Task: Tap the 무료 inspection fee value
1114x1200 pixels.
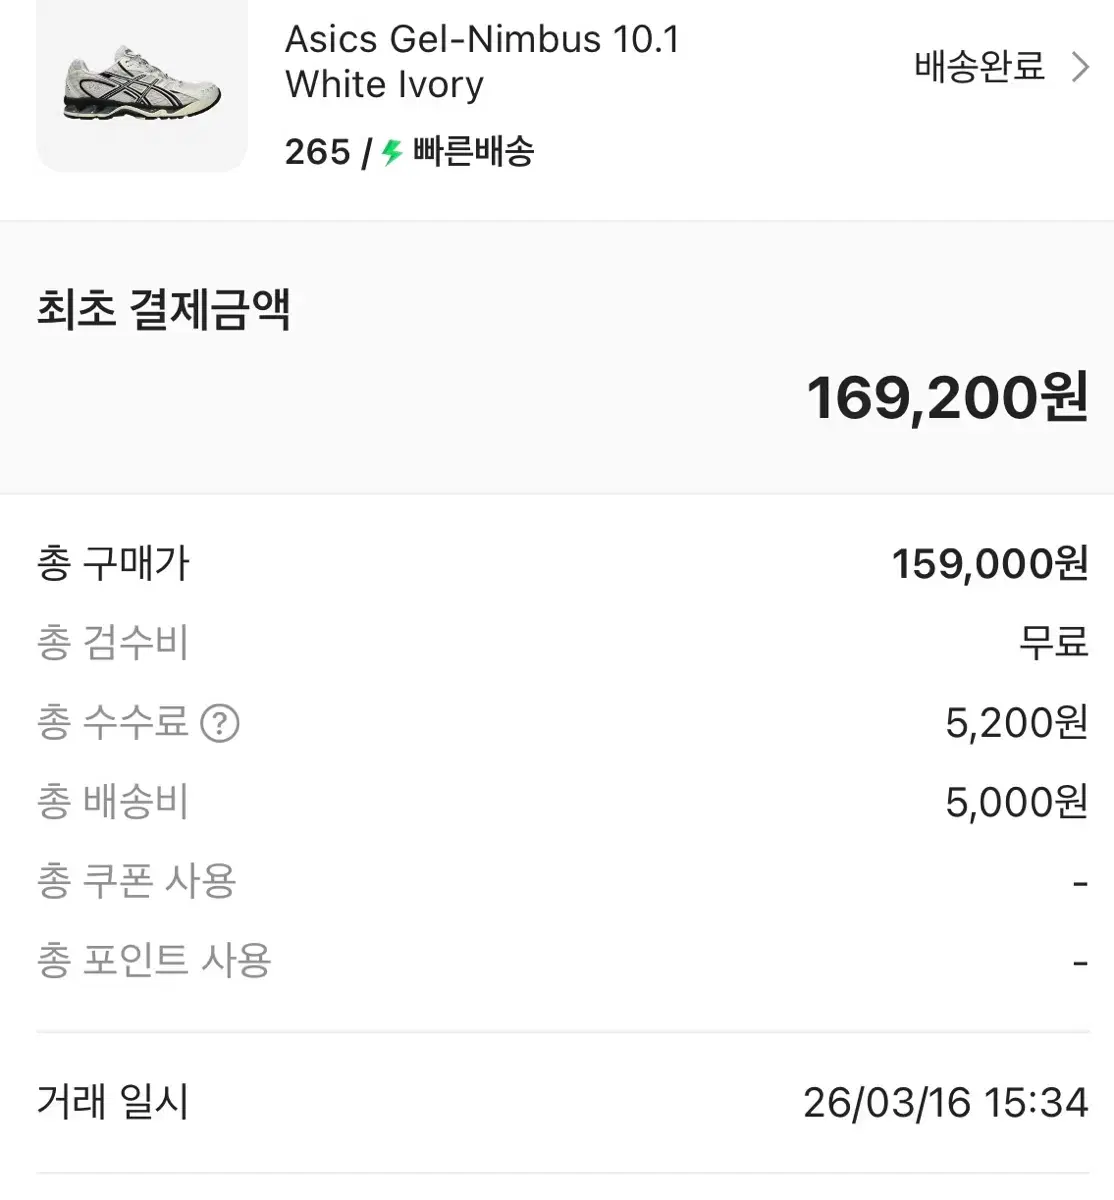Action: click(1053, 643)
